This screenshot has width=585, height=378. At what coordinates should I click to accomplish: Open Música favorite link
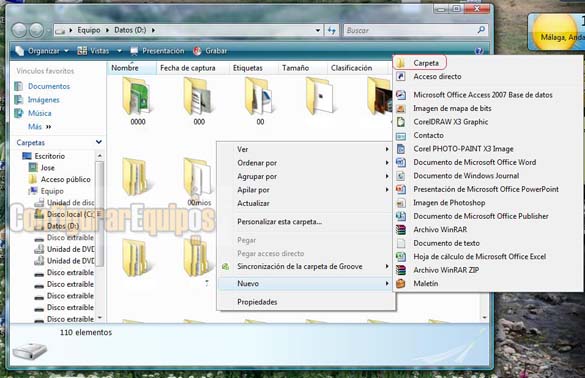pos(40,113)
